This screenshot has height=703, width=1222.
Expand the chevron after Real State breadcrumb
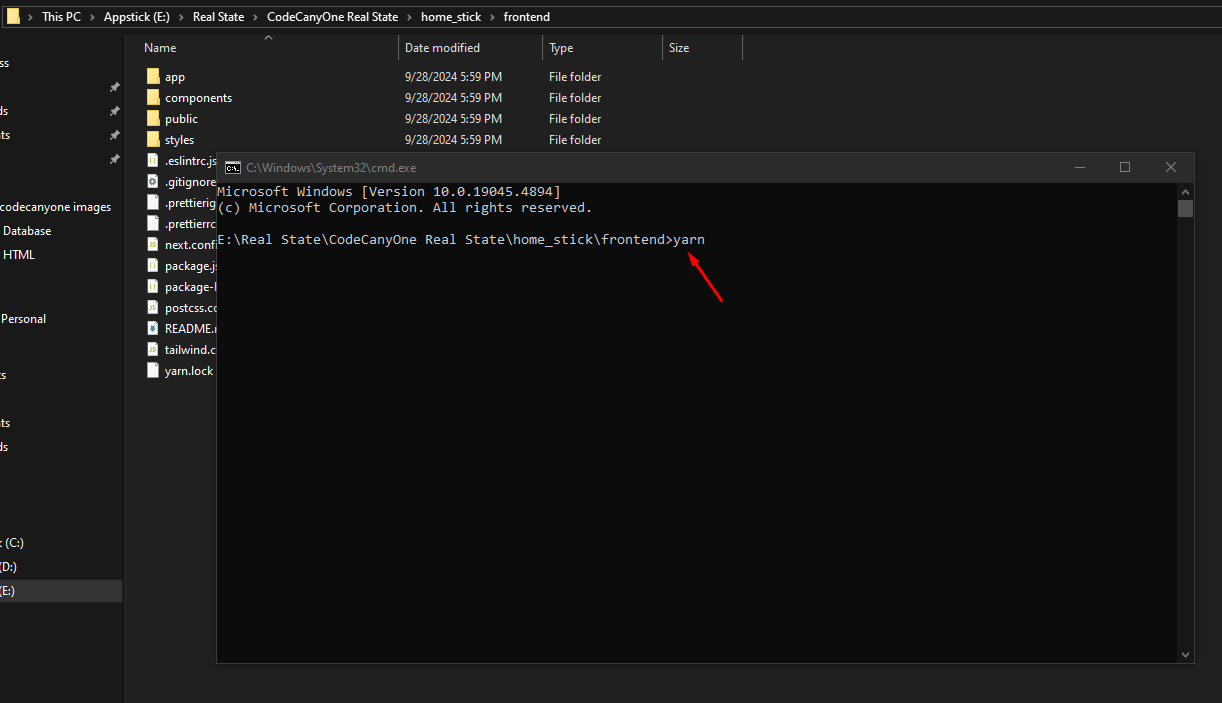256,17
